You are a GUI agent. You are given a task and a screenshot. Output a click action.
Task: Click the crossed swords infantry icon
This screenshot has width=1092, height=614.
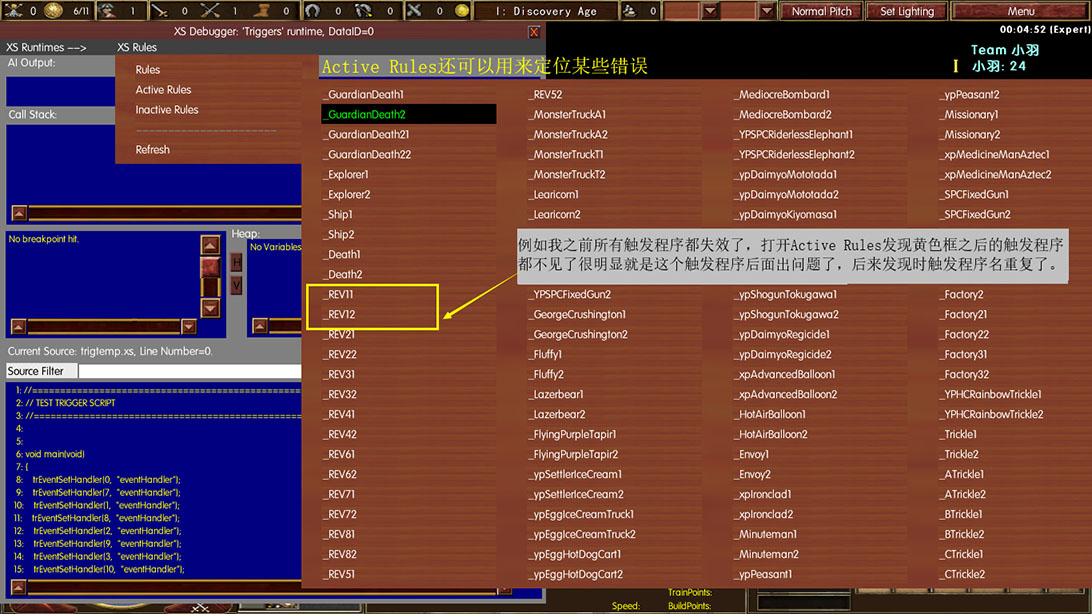pyautogui.click(x=210, y=10)
